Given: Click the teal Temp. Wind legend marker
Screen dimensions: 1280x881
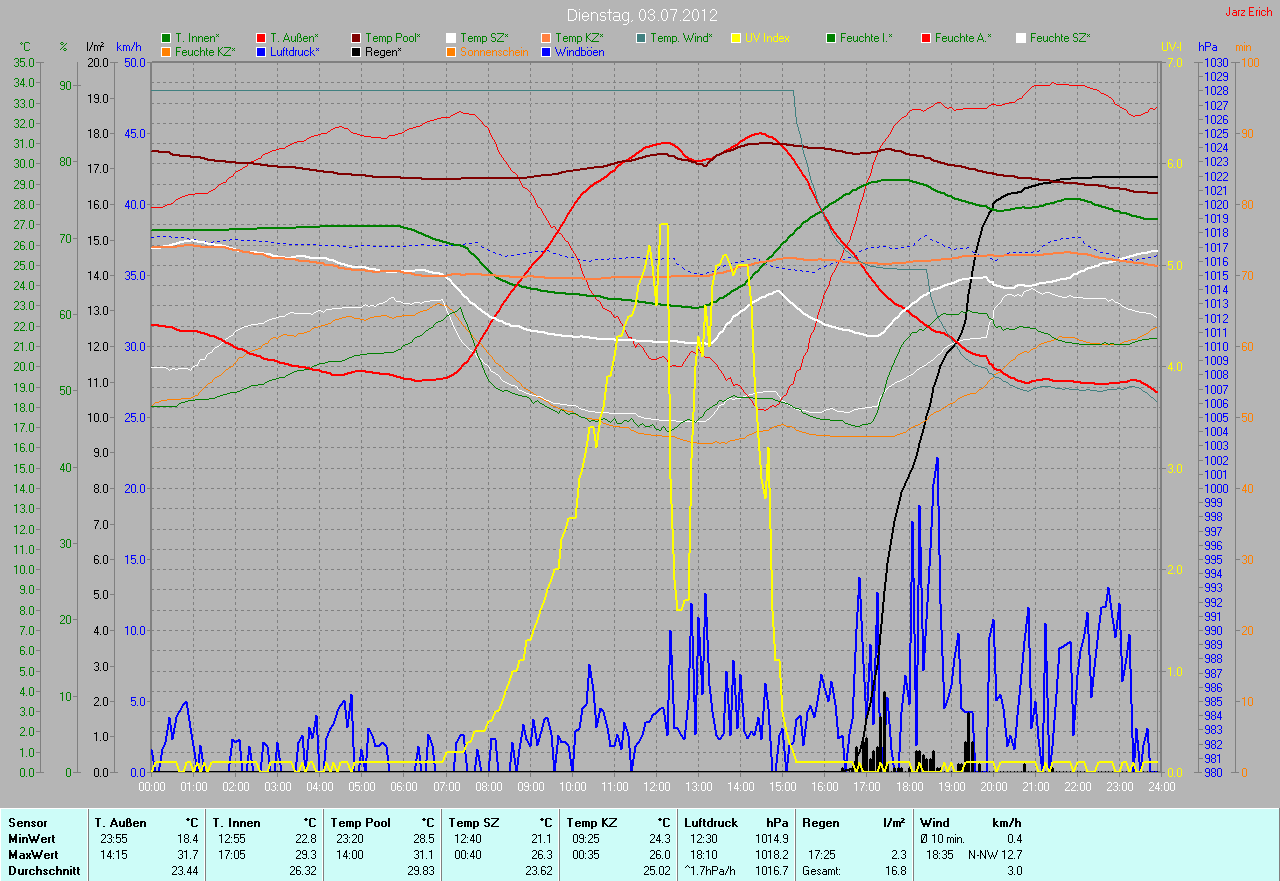Looking at the screenshot, I should coord(641,38).
